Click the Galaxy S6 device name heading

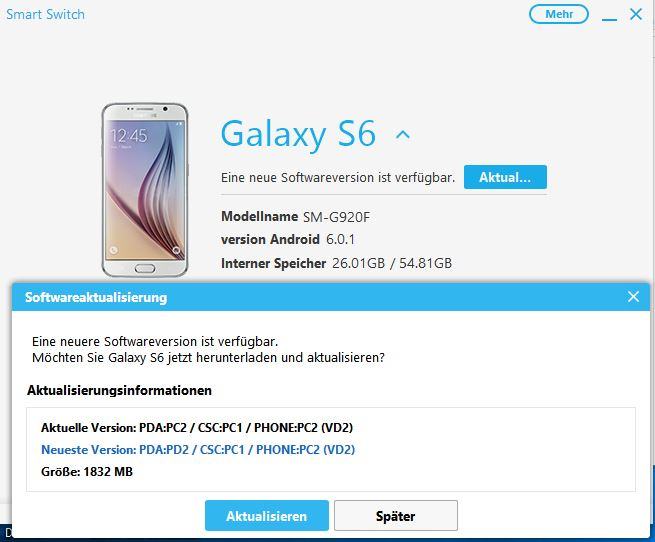298,134
